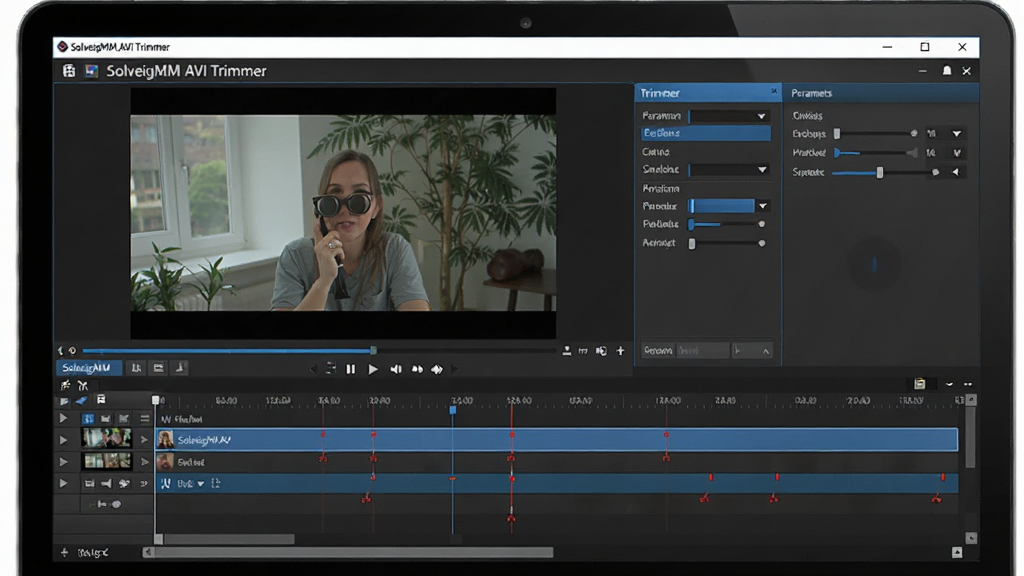Open the blue-filled dropdown in Trimmer panel
Screen dimensions: 1024x576
[x=729, y=206]
